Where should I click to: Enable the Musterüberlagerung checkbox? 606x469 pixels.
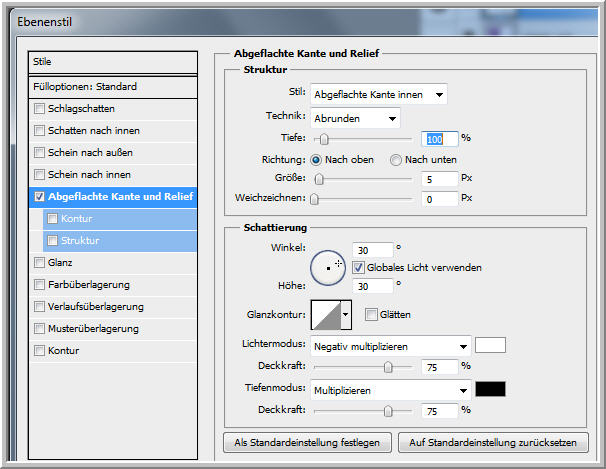pos(39,329)
